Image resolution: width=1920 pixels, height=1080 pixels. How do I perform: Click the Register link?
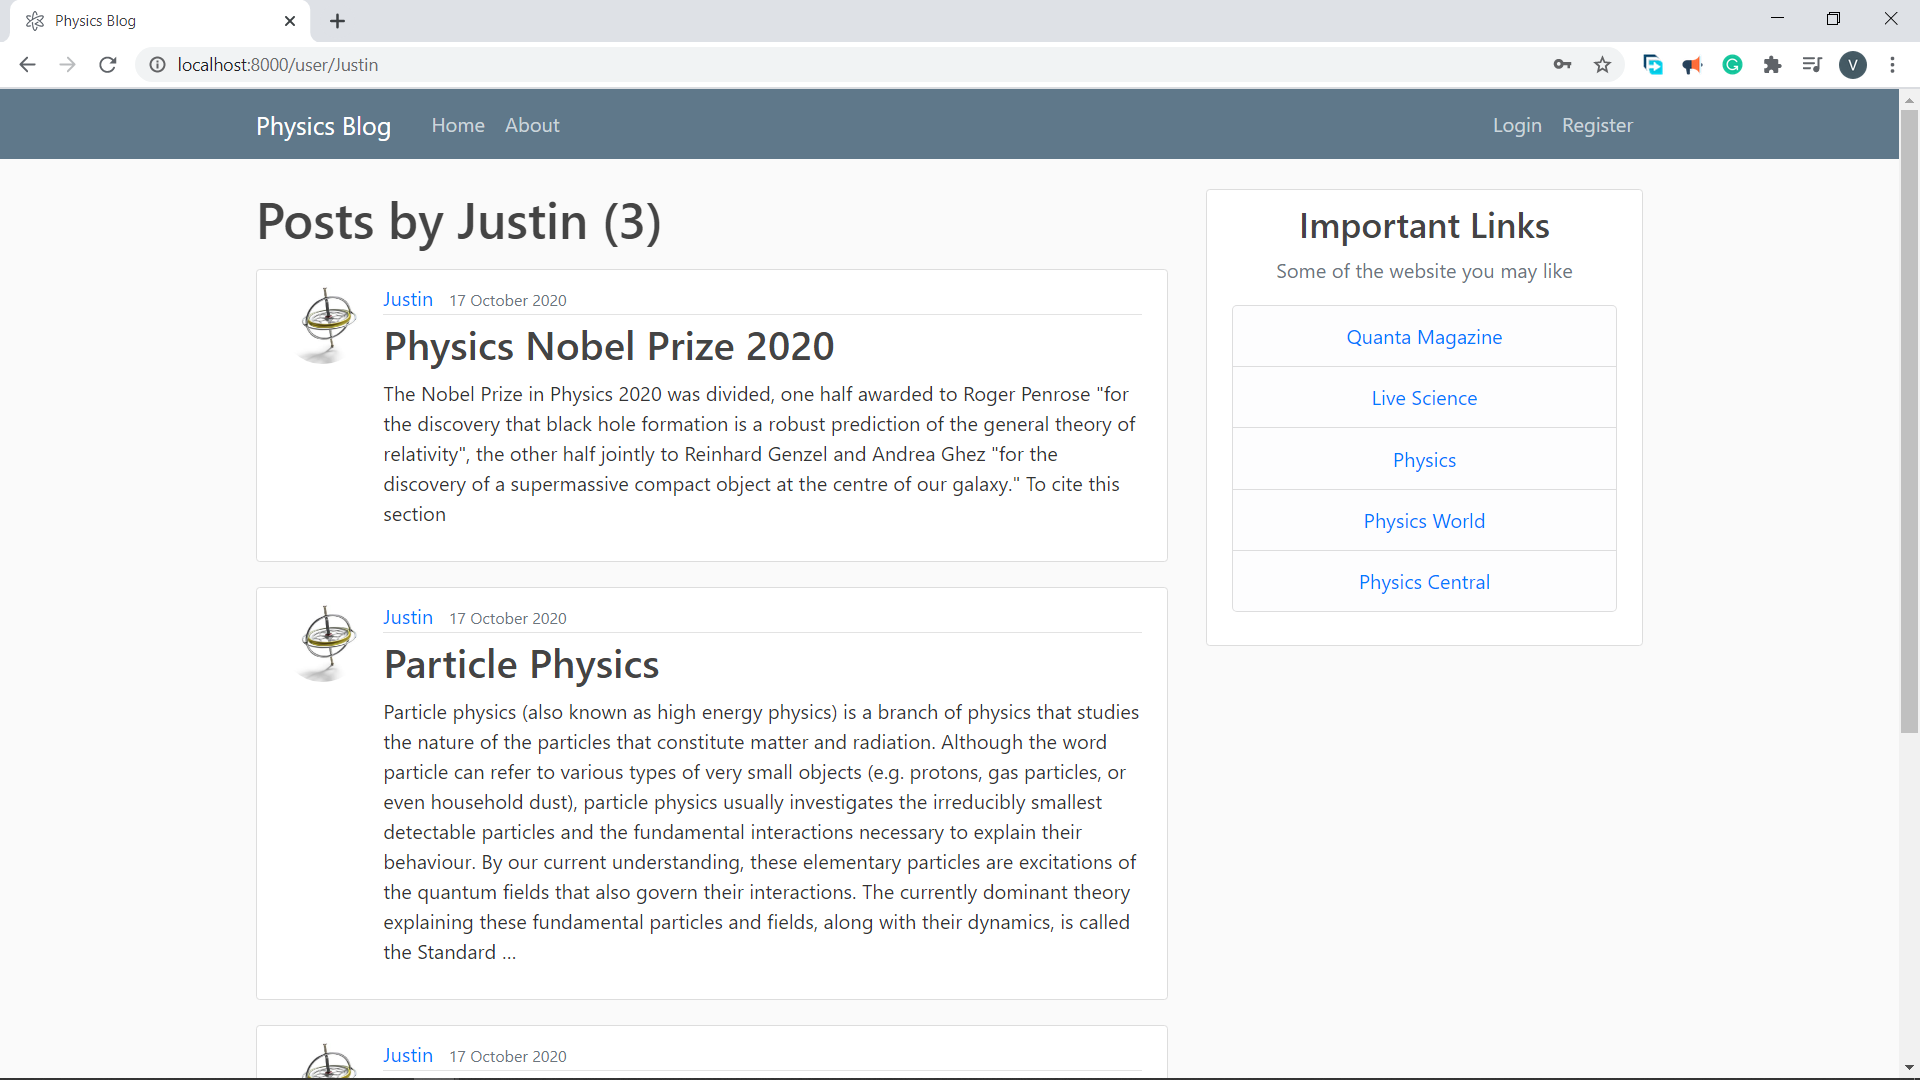1597,125
